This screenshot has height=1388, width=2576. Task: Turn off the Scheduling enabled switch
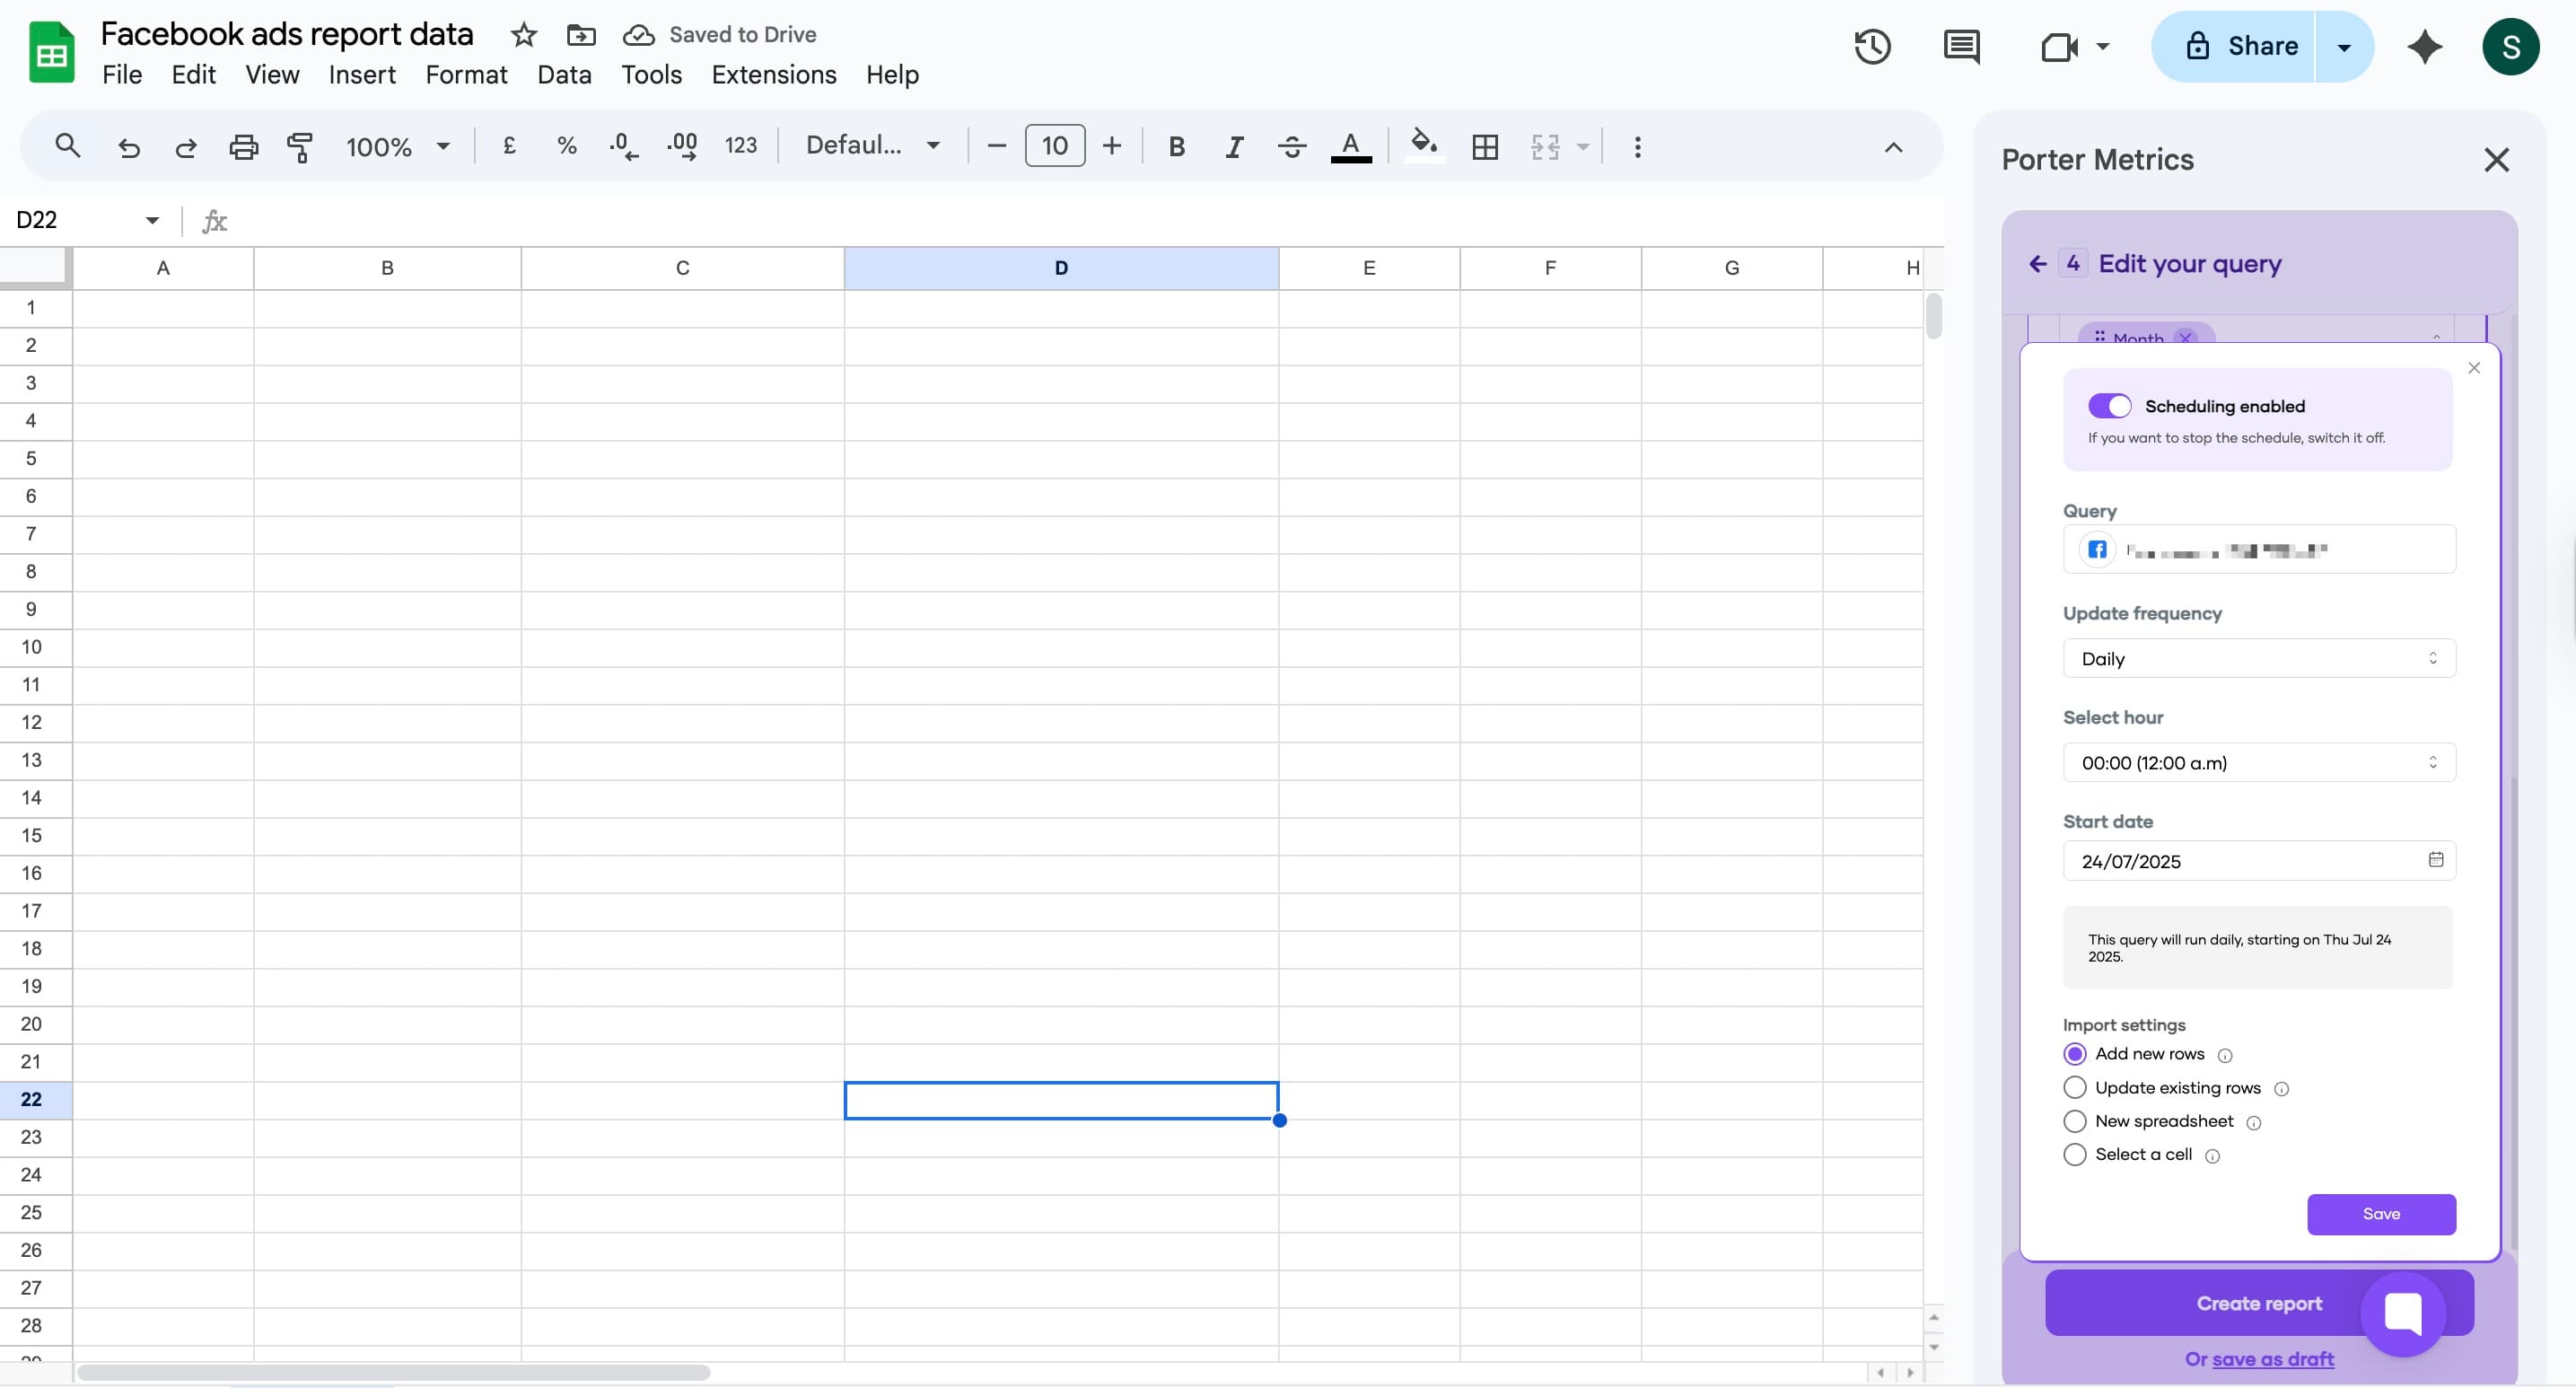tap(2109, 406)
